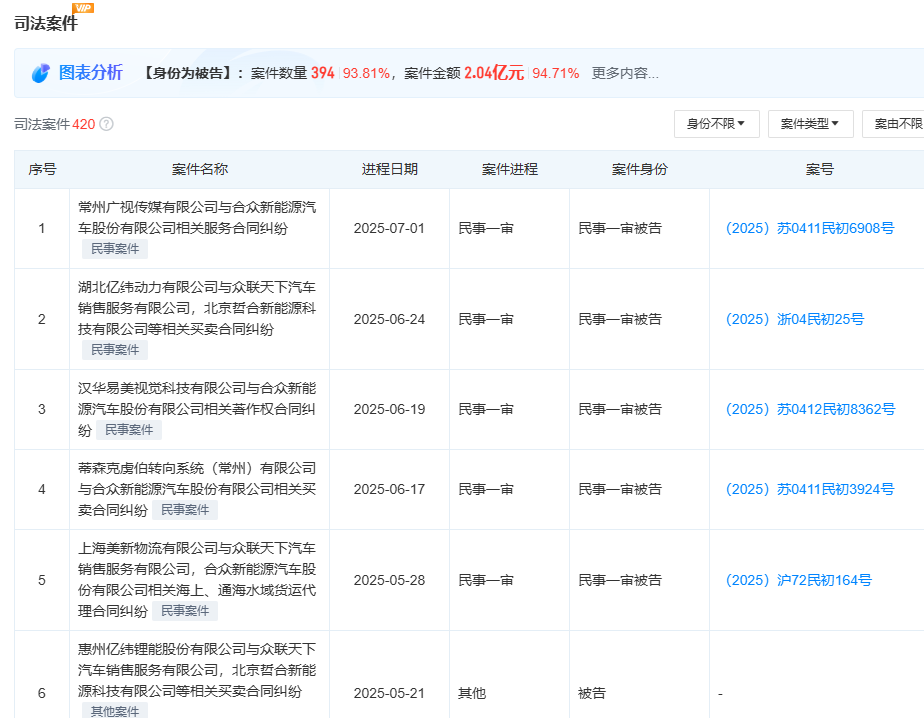Click the 进程日期 column header

(x=390, y=169)
